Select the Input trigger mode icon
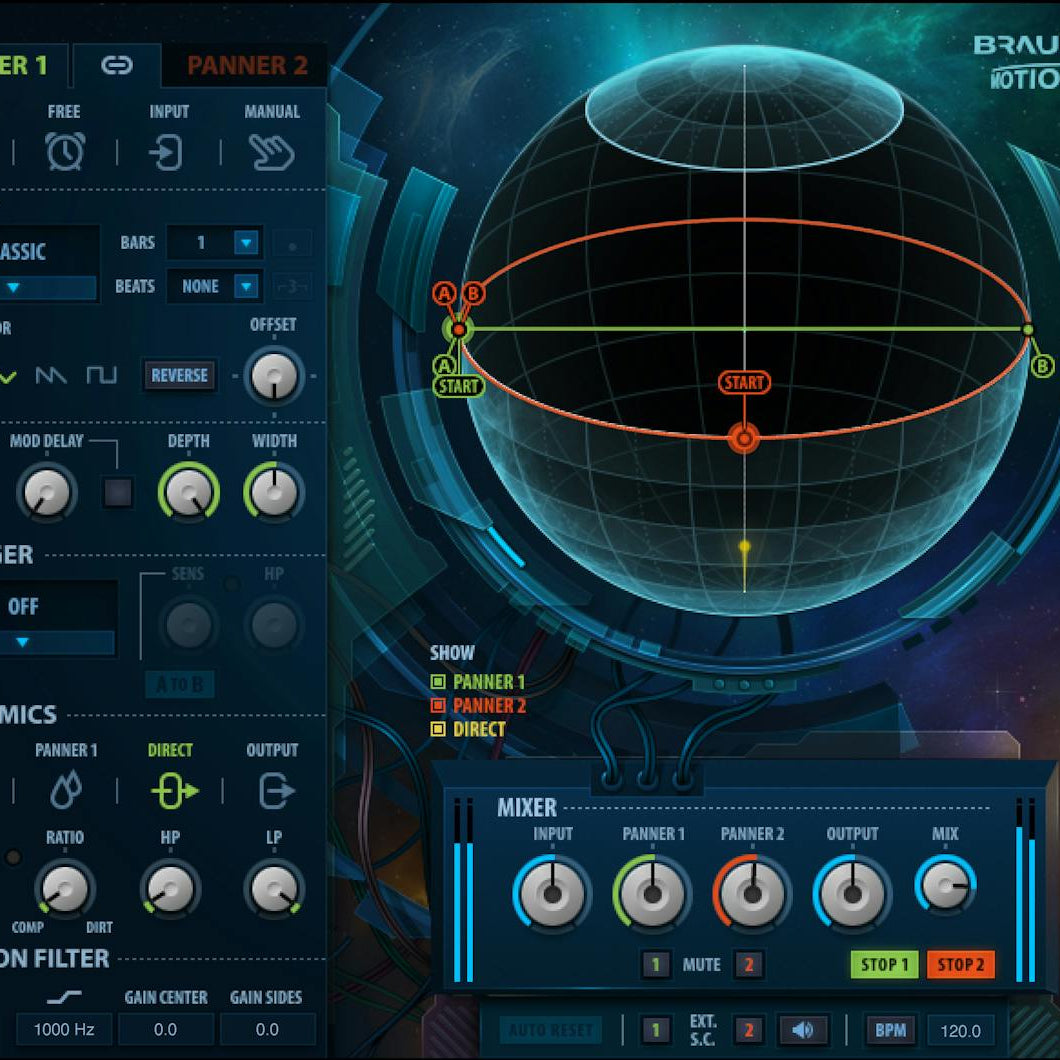 tap(167, 151)
